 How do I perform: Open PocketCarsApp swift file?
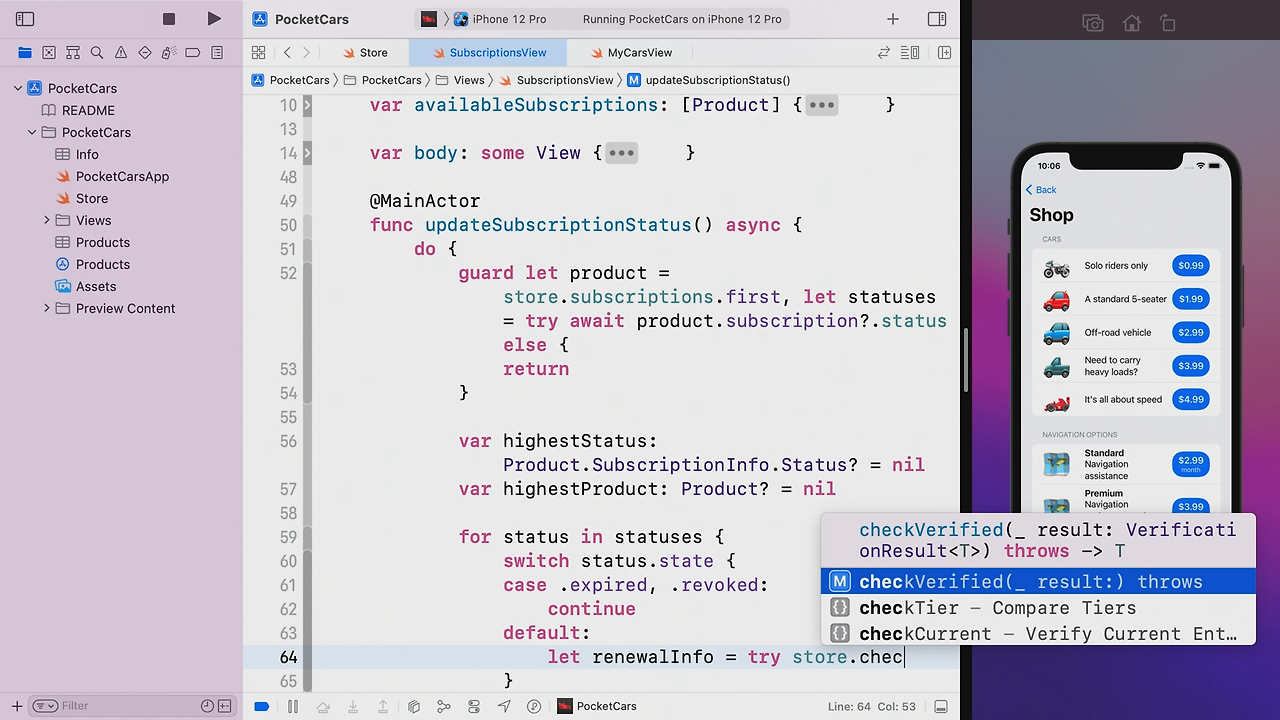point(112,176)
